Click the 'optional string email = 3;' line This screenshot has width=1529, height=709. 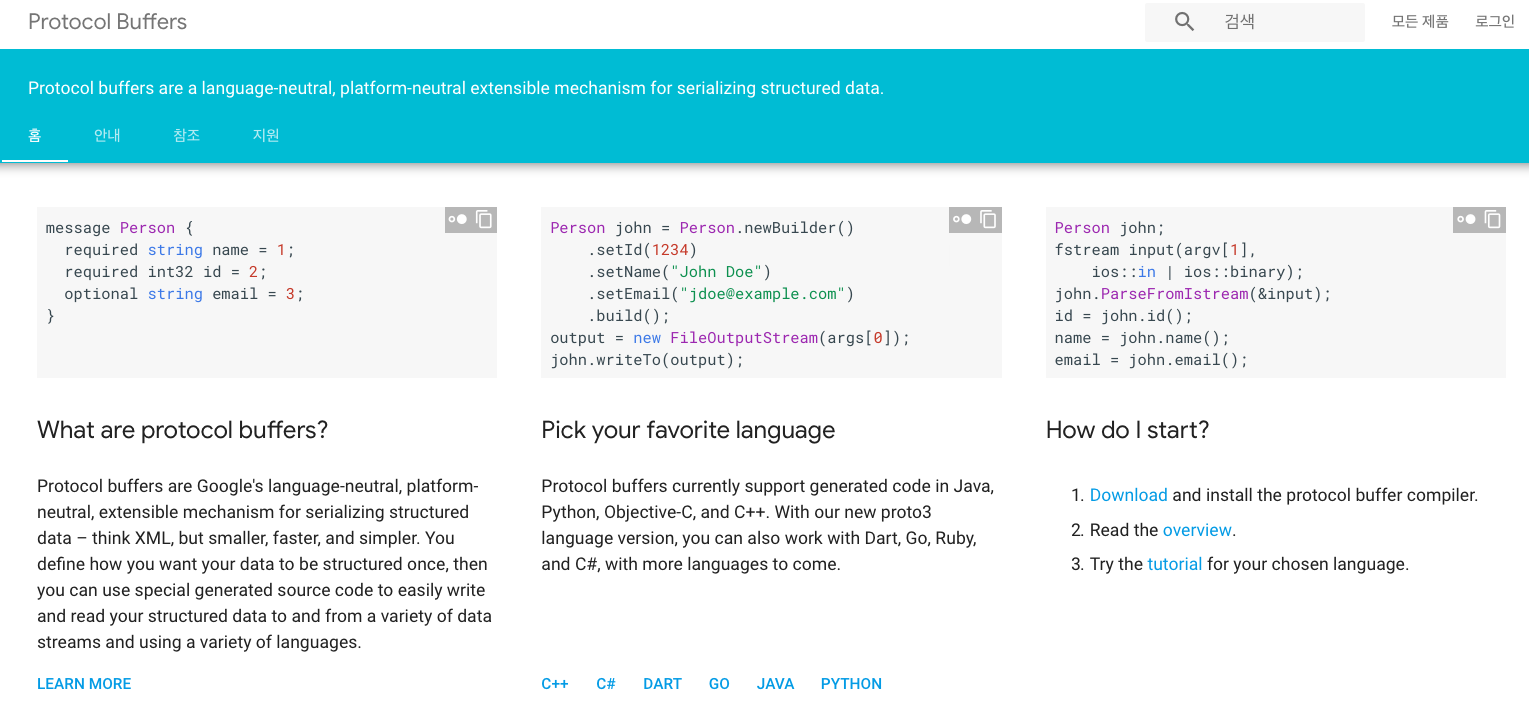[x=184, y=294]
